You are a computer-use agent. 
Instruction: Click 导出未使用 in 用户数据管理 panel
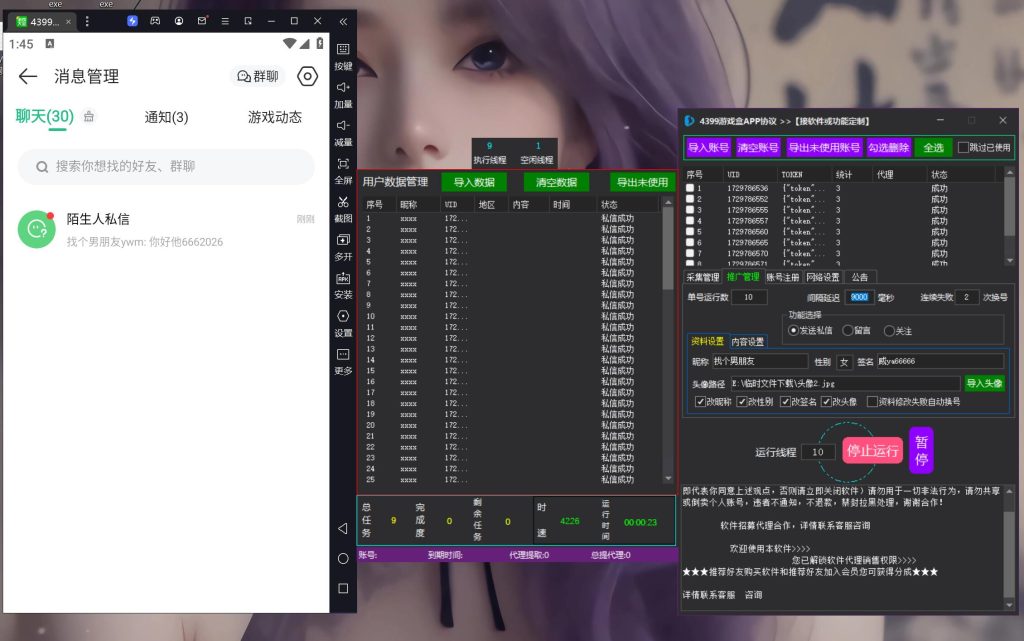[x=642, y=182]
